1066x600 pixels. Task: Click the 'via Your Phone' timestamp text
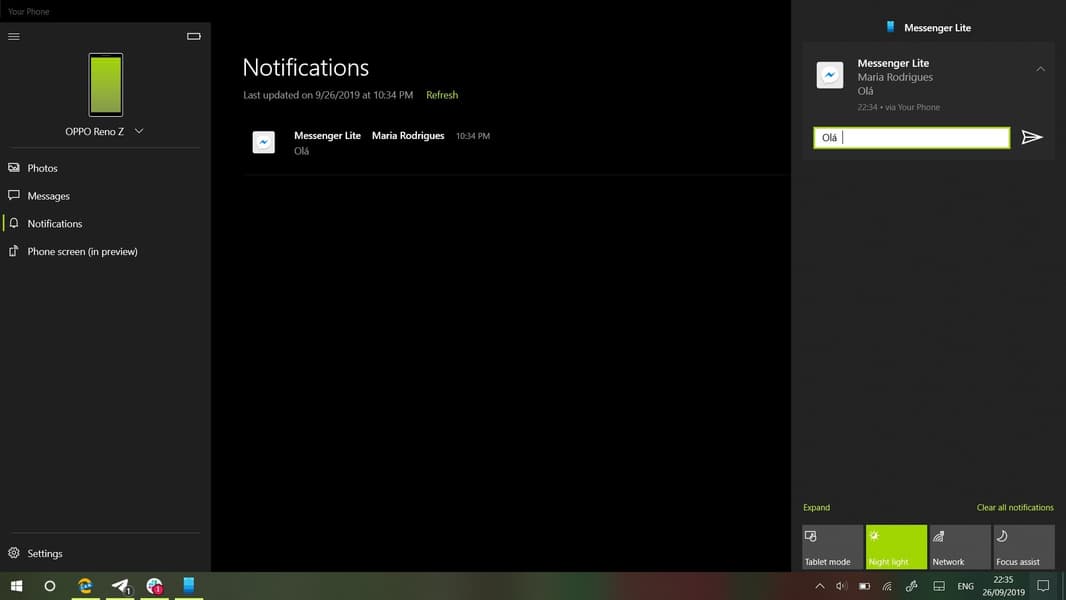(x=899, y=107)
